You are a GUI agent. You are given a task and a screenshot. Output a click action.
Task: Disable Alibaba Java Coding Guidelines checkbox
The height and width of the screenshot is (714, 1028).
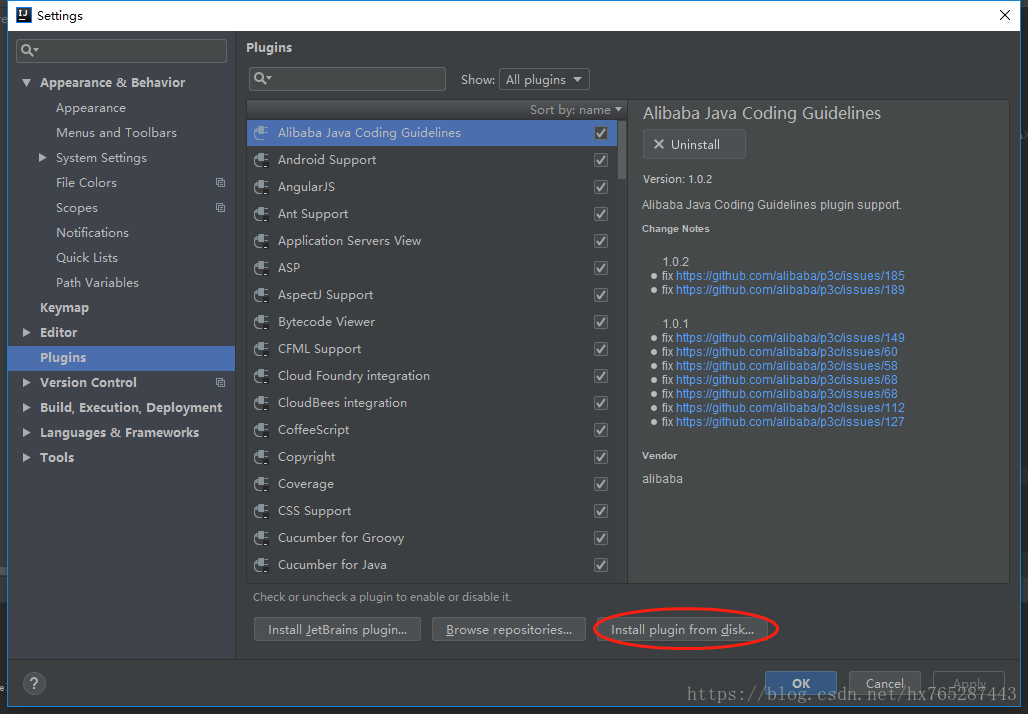tap(601, 133)
